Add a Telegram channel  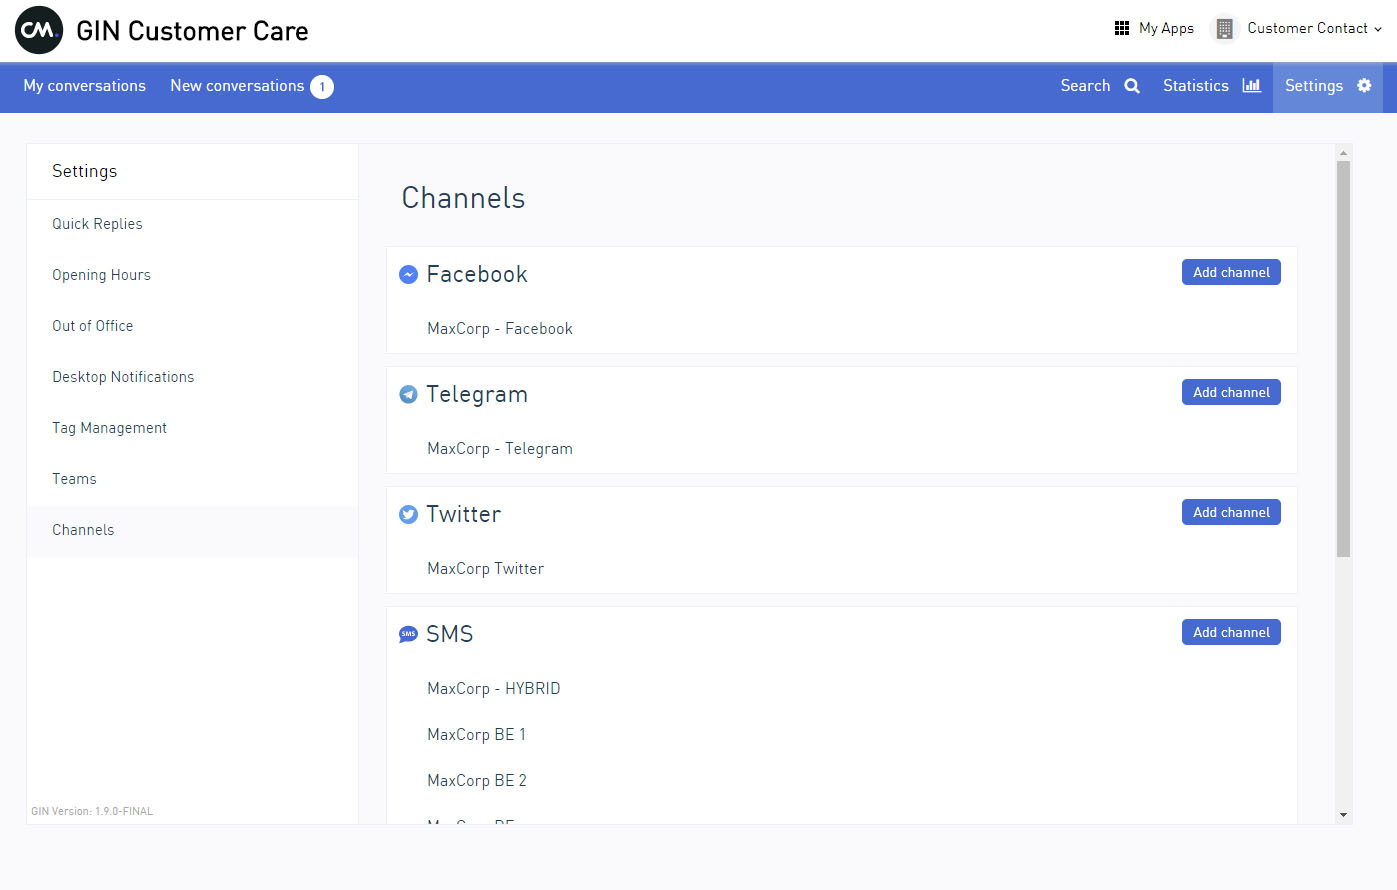coord(1231,392)
